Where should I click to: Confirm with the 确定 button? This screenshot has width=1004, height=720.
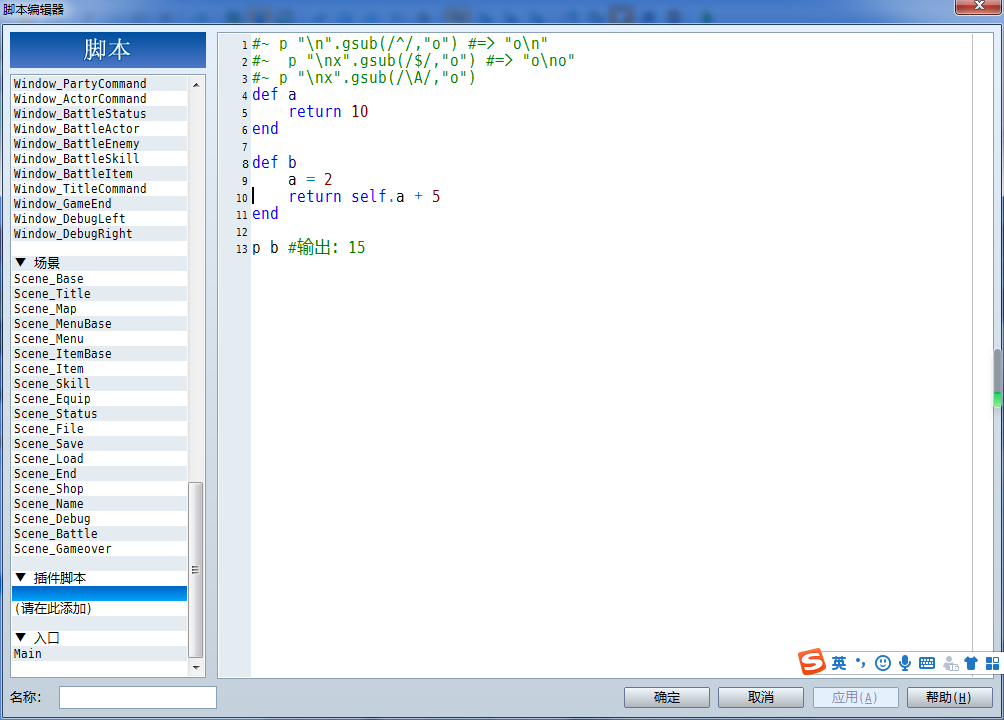[667, 697]
